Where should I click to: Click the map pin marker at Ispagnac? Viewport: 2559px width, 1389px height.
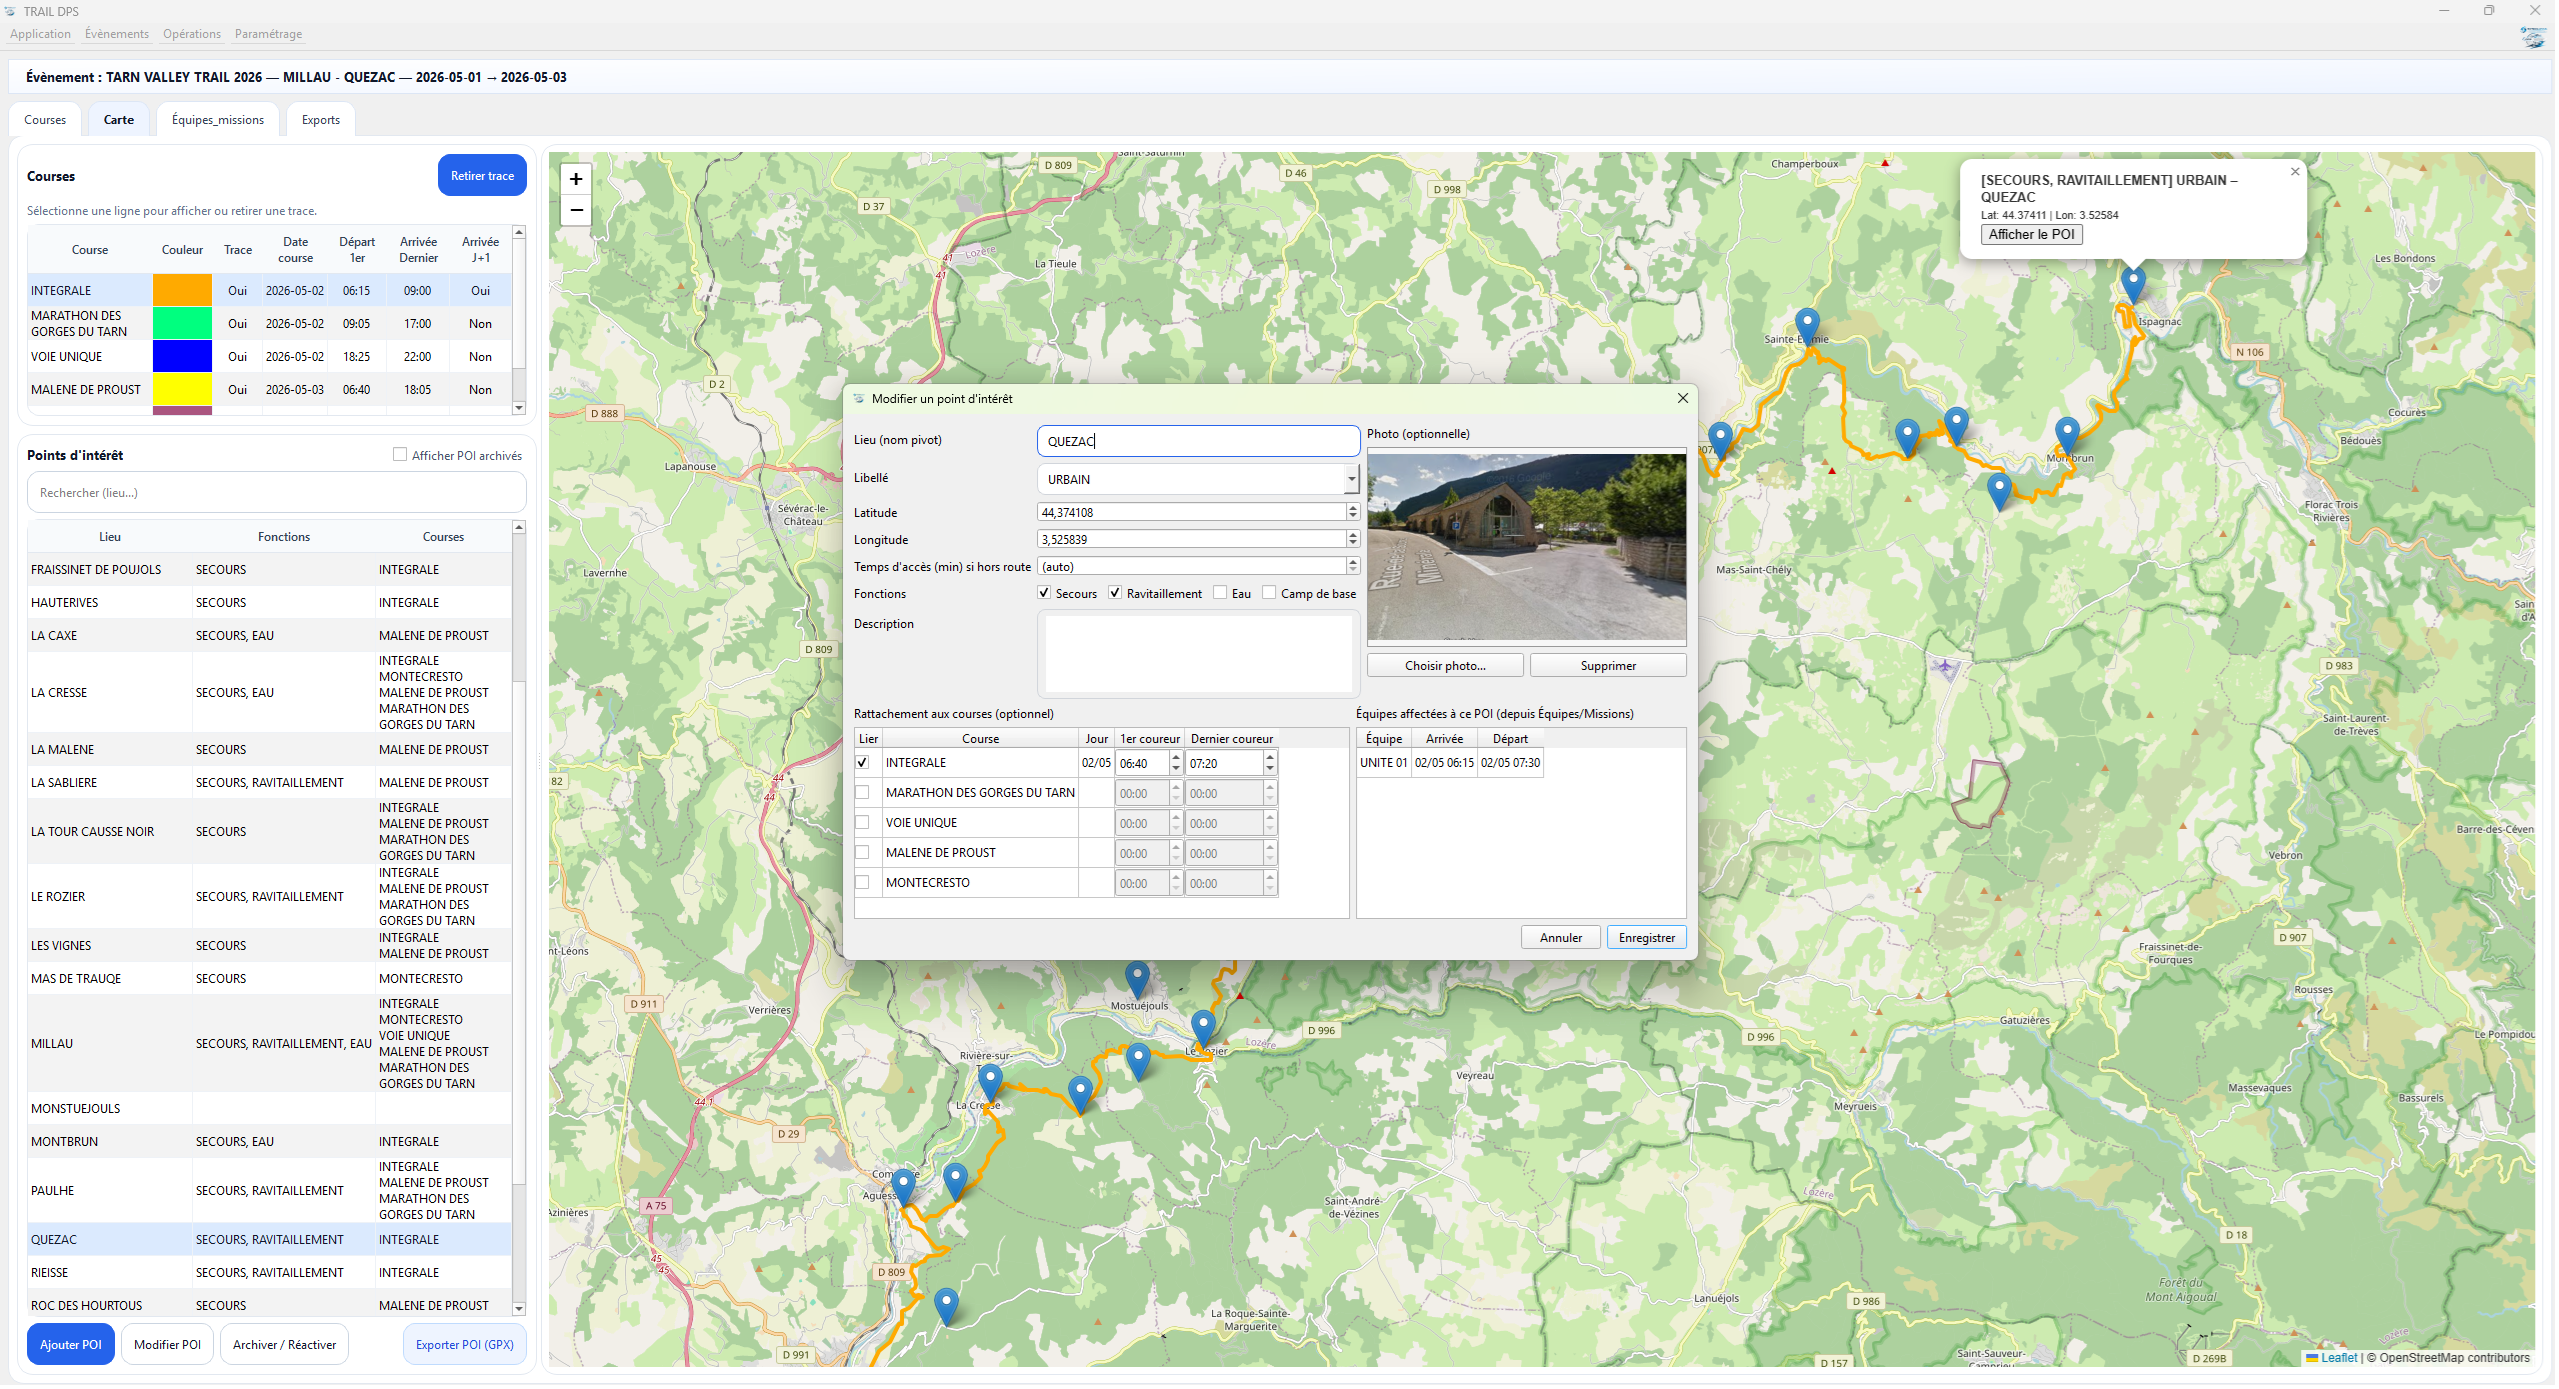tap(2133, 282)
